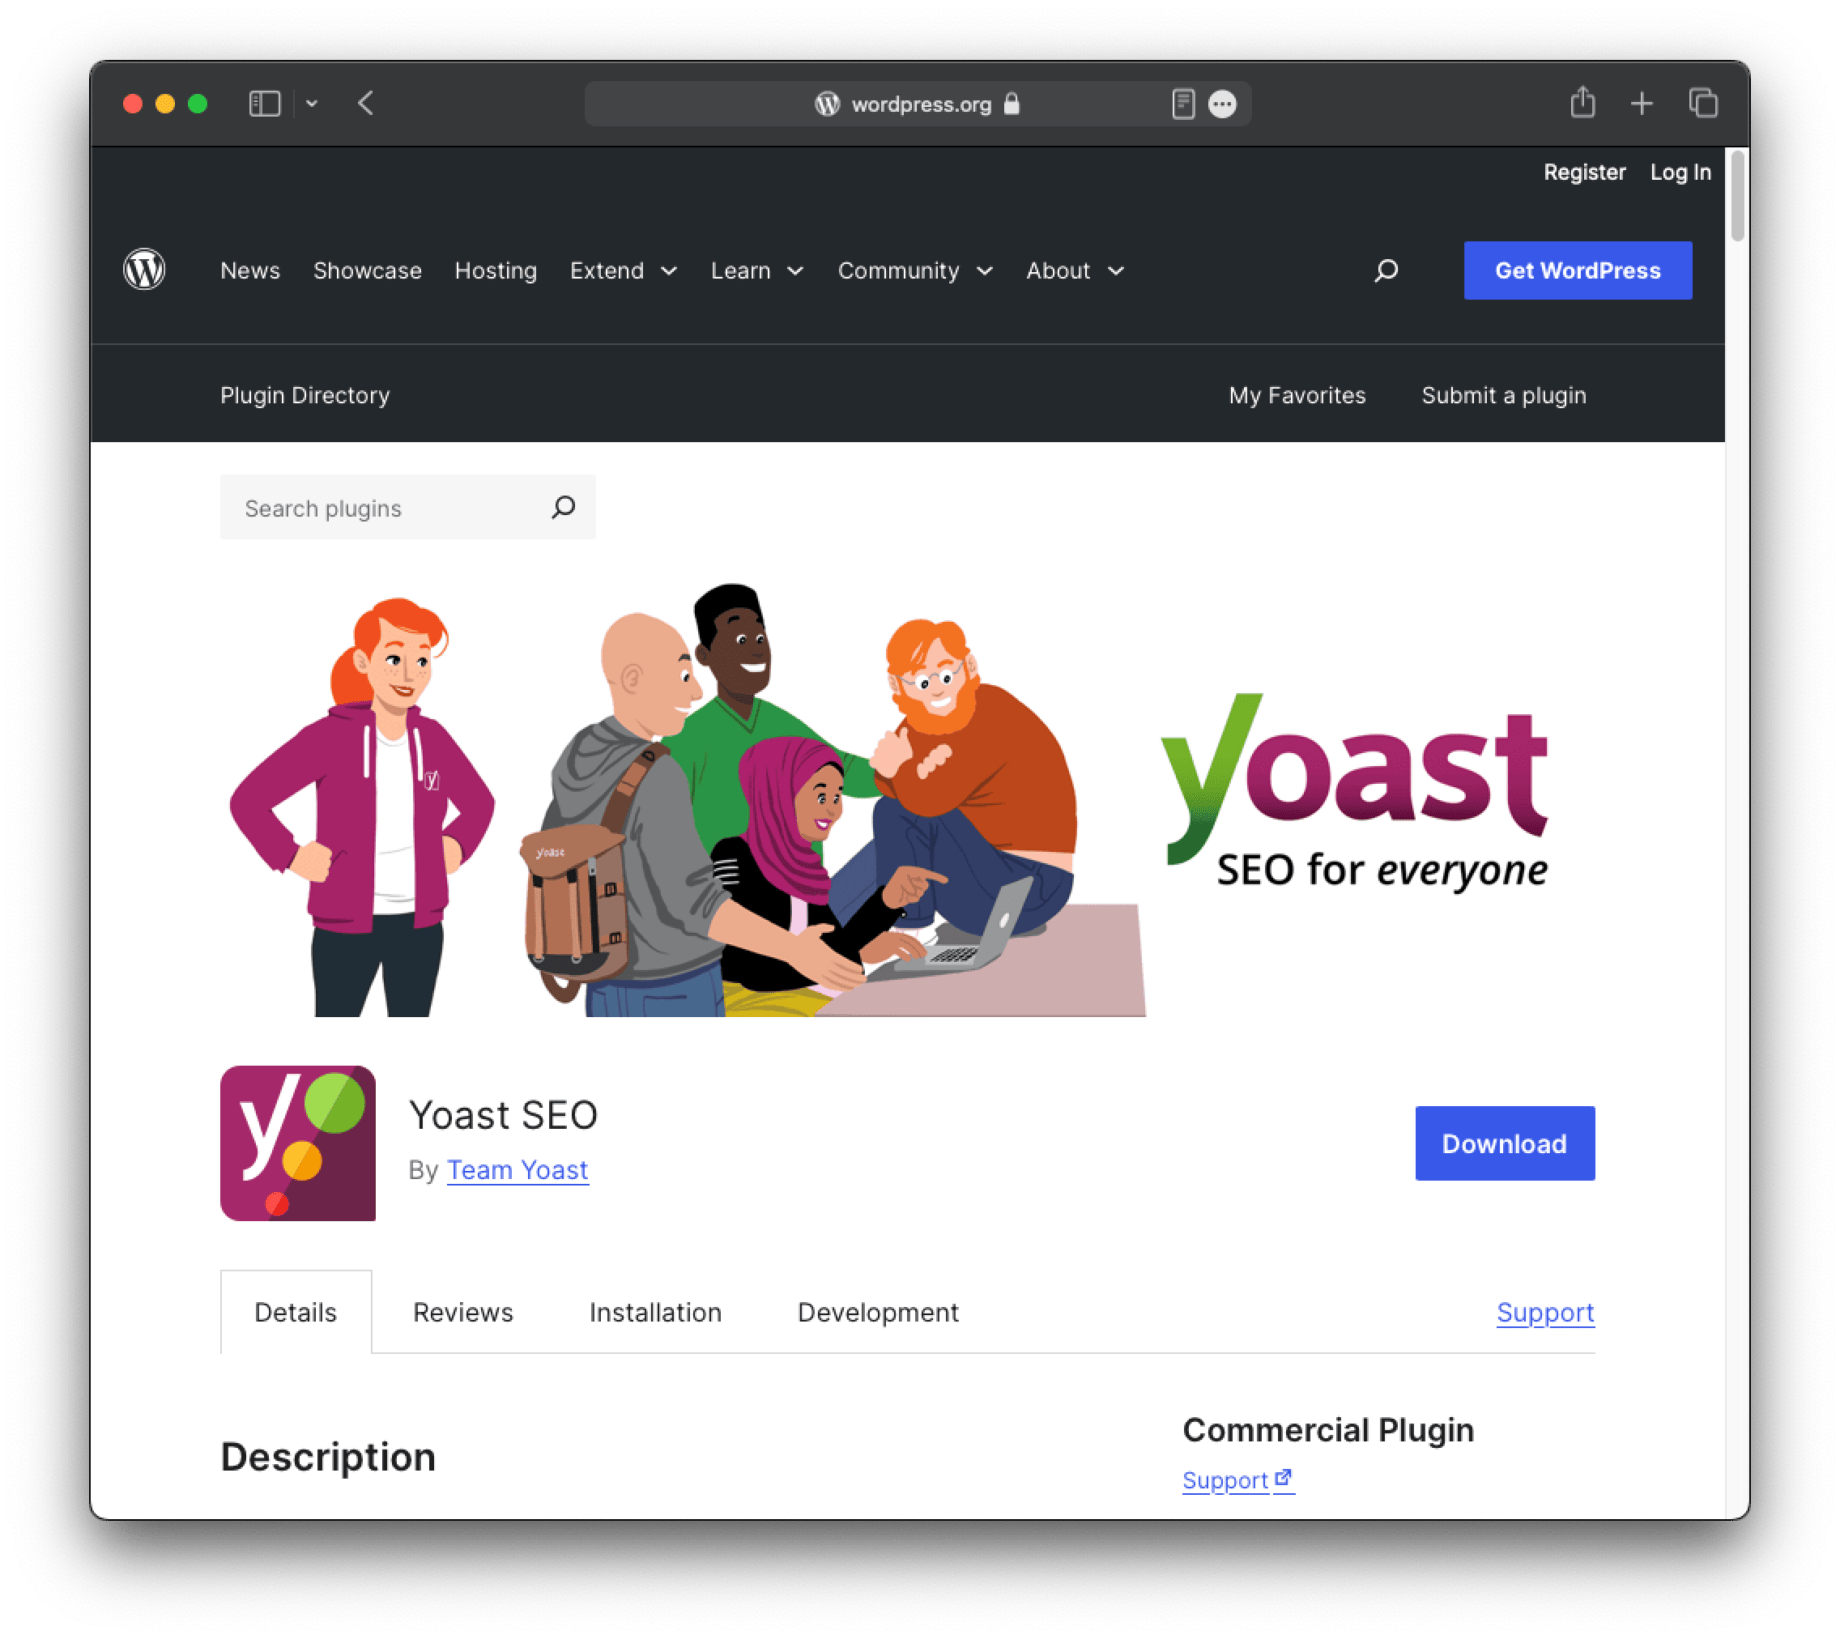Select Plugin Directory in the menu bar
This screenshot has width=1840, height=1639.
pos(304,394)
